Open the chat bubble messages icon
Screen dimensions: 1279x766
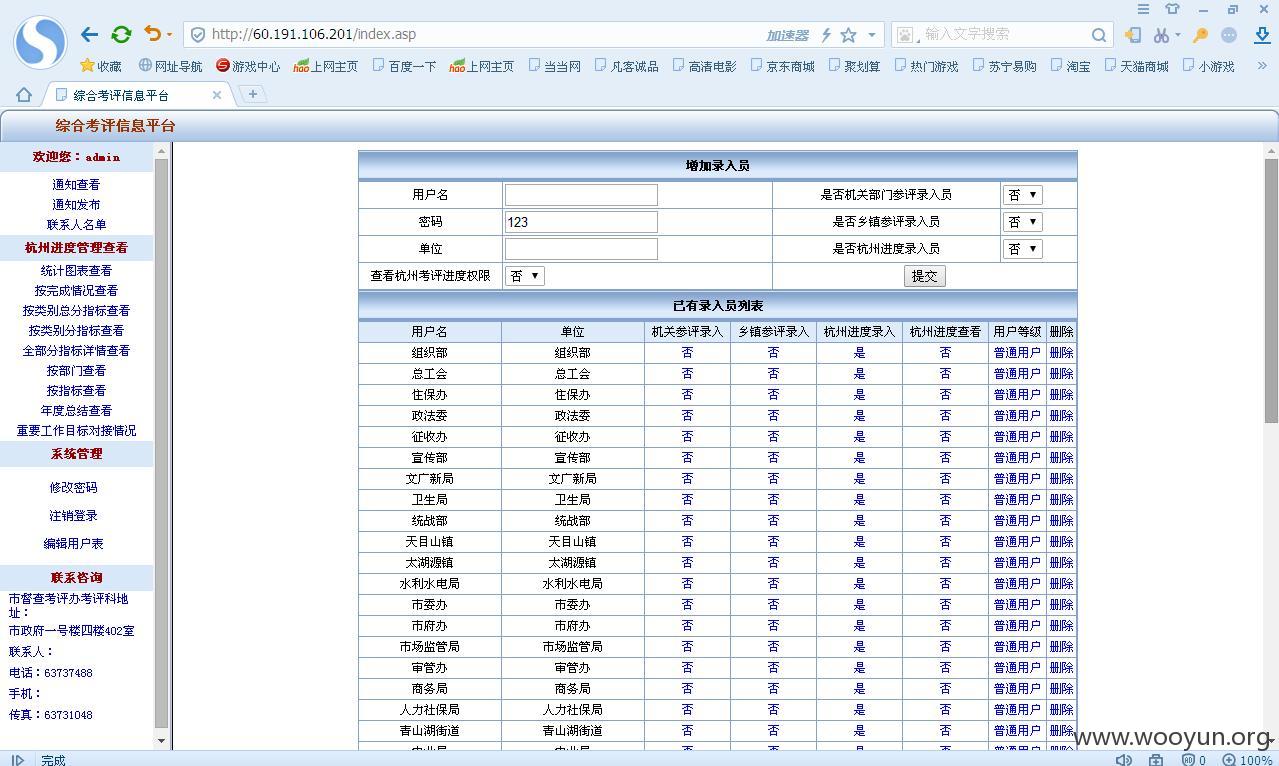(x=1229, y=35)
